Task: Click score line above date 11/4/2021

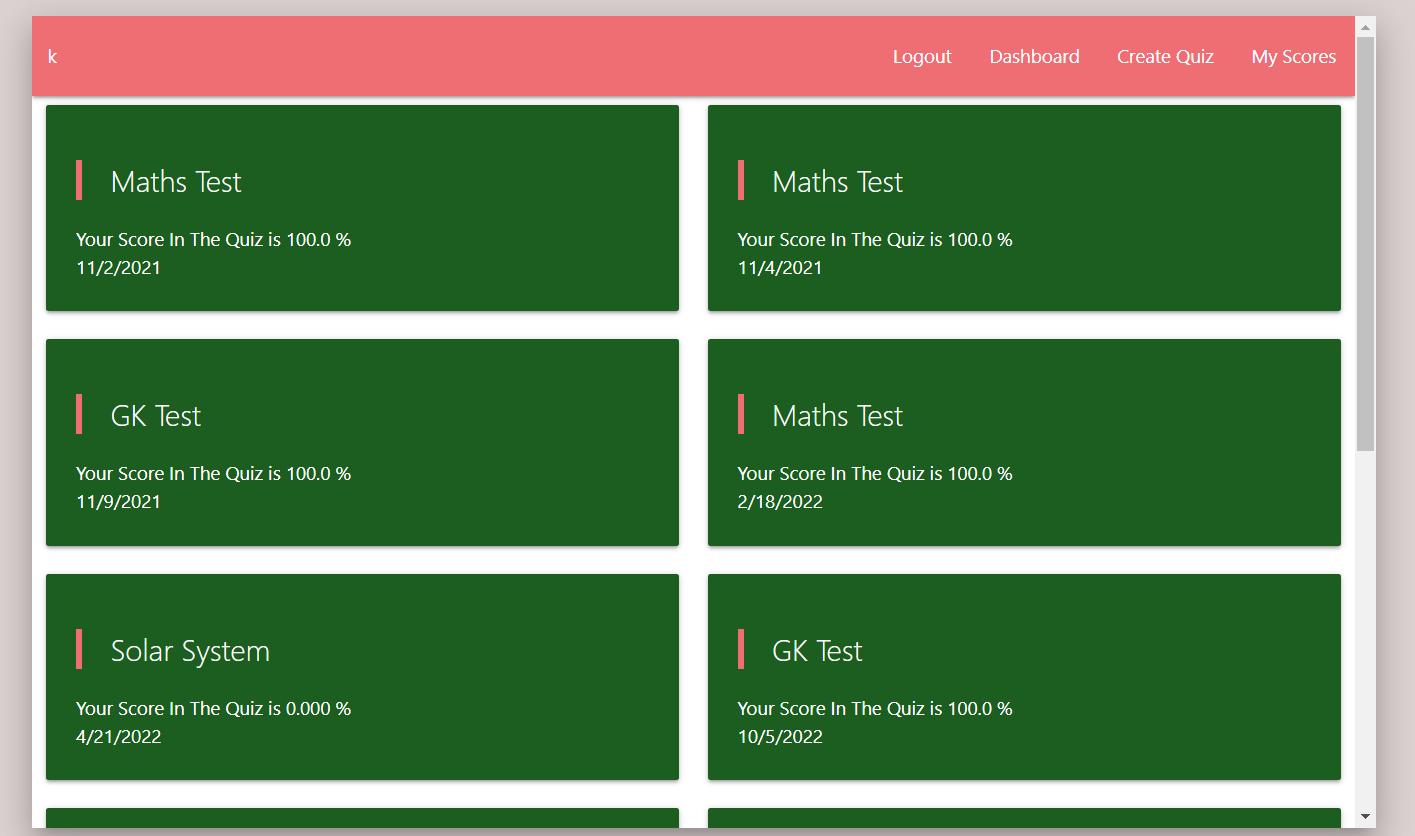Action: (x=875, y=240)
